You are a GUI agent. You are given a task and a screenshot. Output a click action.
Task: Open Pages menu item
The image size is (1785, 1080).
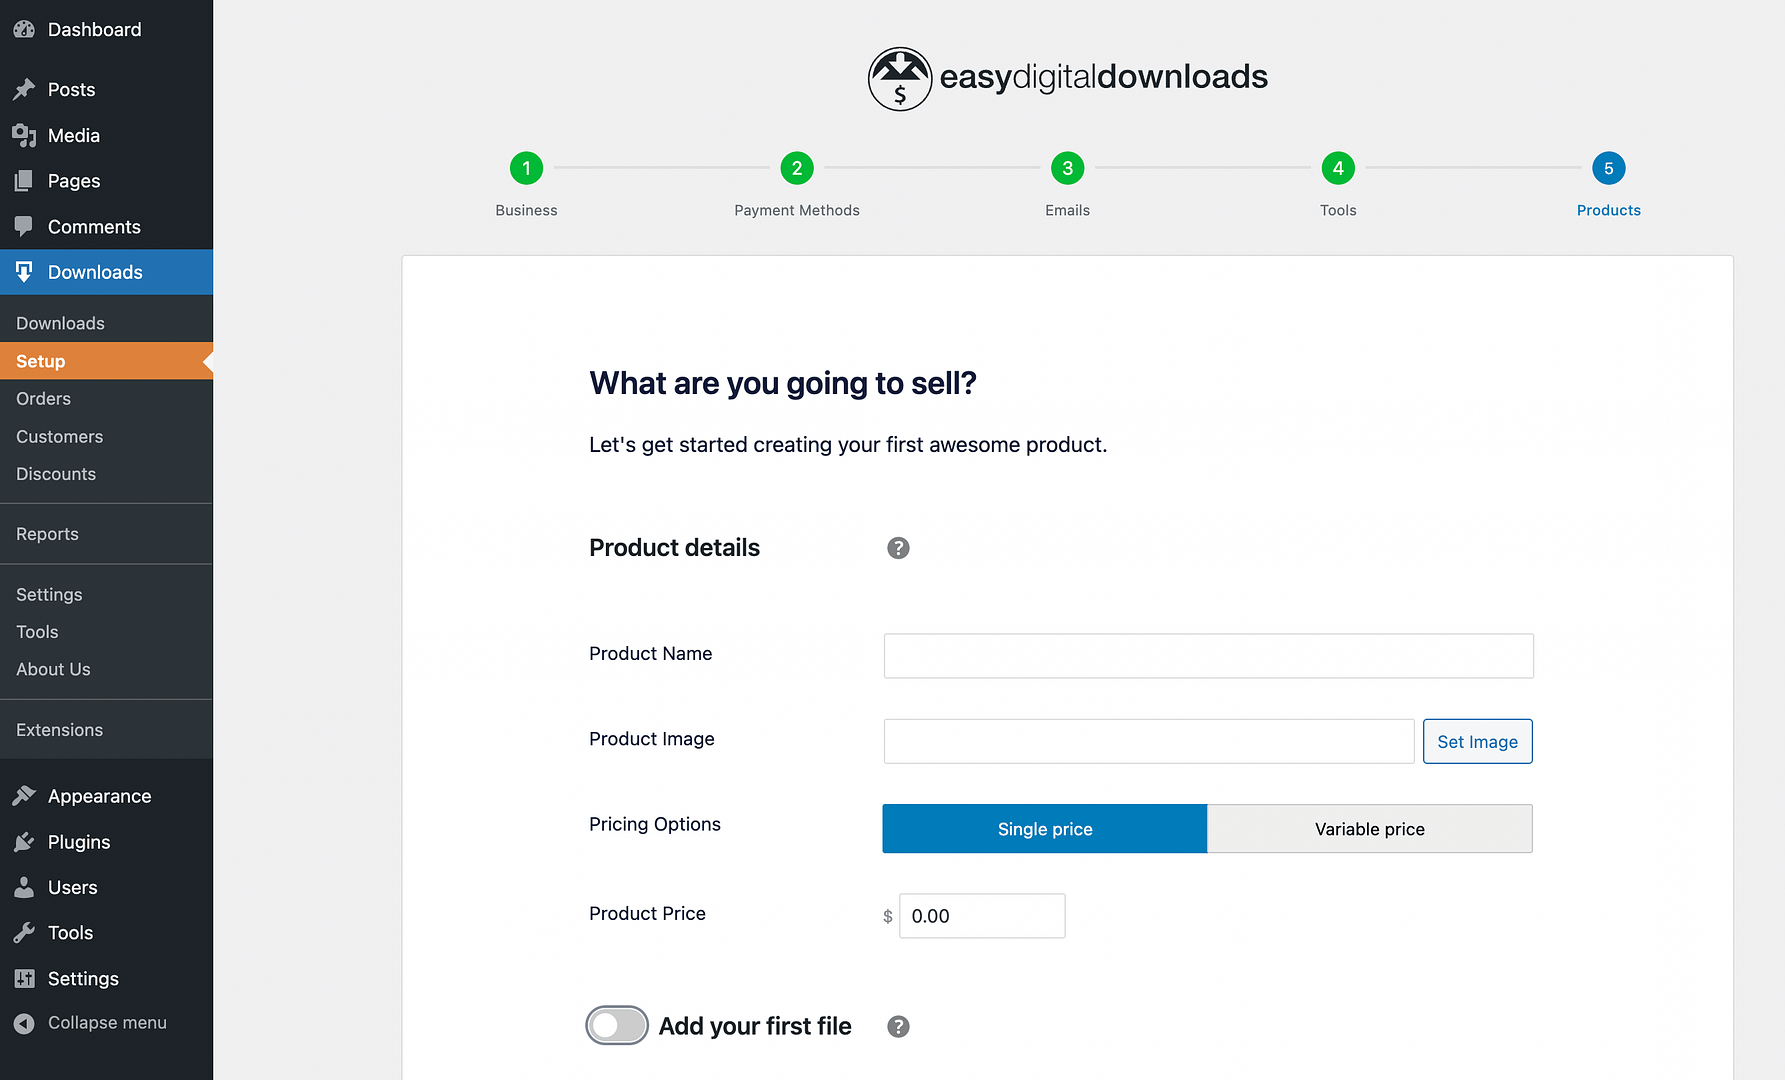point(106,181)
